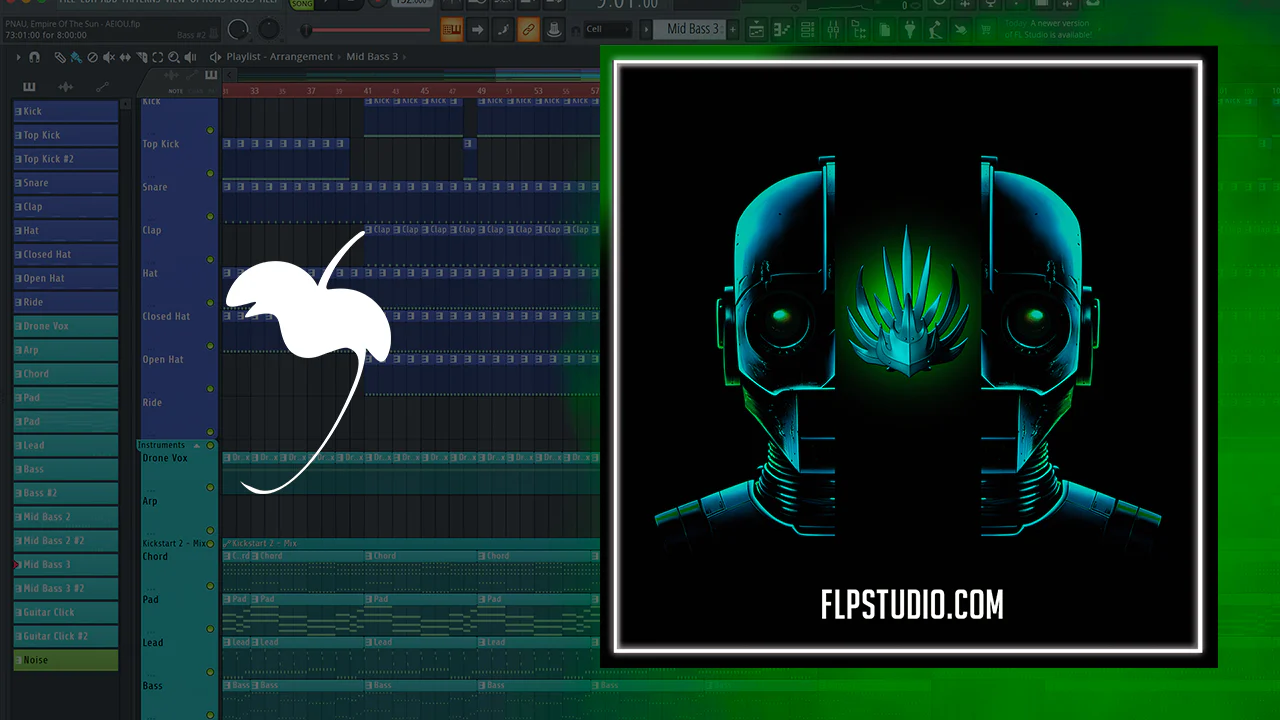Open the Playlist view icon in main toolbar
The width and height of the screenshot is (1280, 720).
[x=757, y=30]
